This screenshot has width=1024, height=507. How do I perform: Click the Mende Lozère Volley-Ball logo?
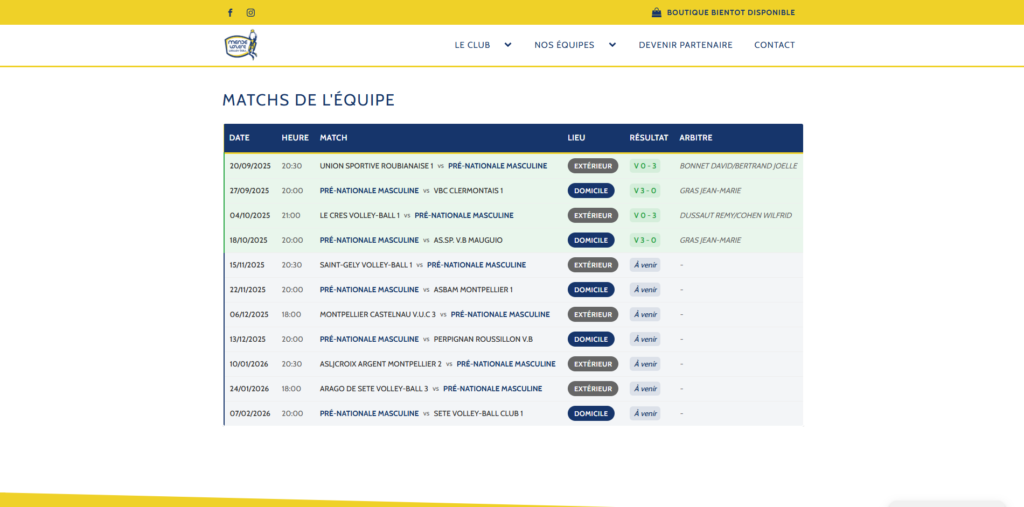pyautogui.click(x=241, y=45)
